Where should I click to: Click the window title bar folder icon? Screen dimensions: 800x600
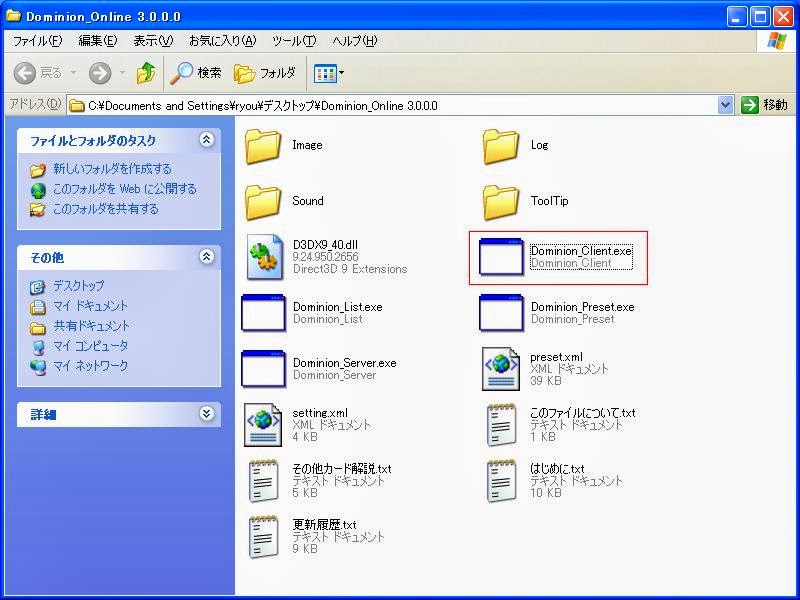tap(14, 16)
